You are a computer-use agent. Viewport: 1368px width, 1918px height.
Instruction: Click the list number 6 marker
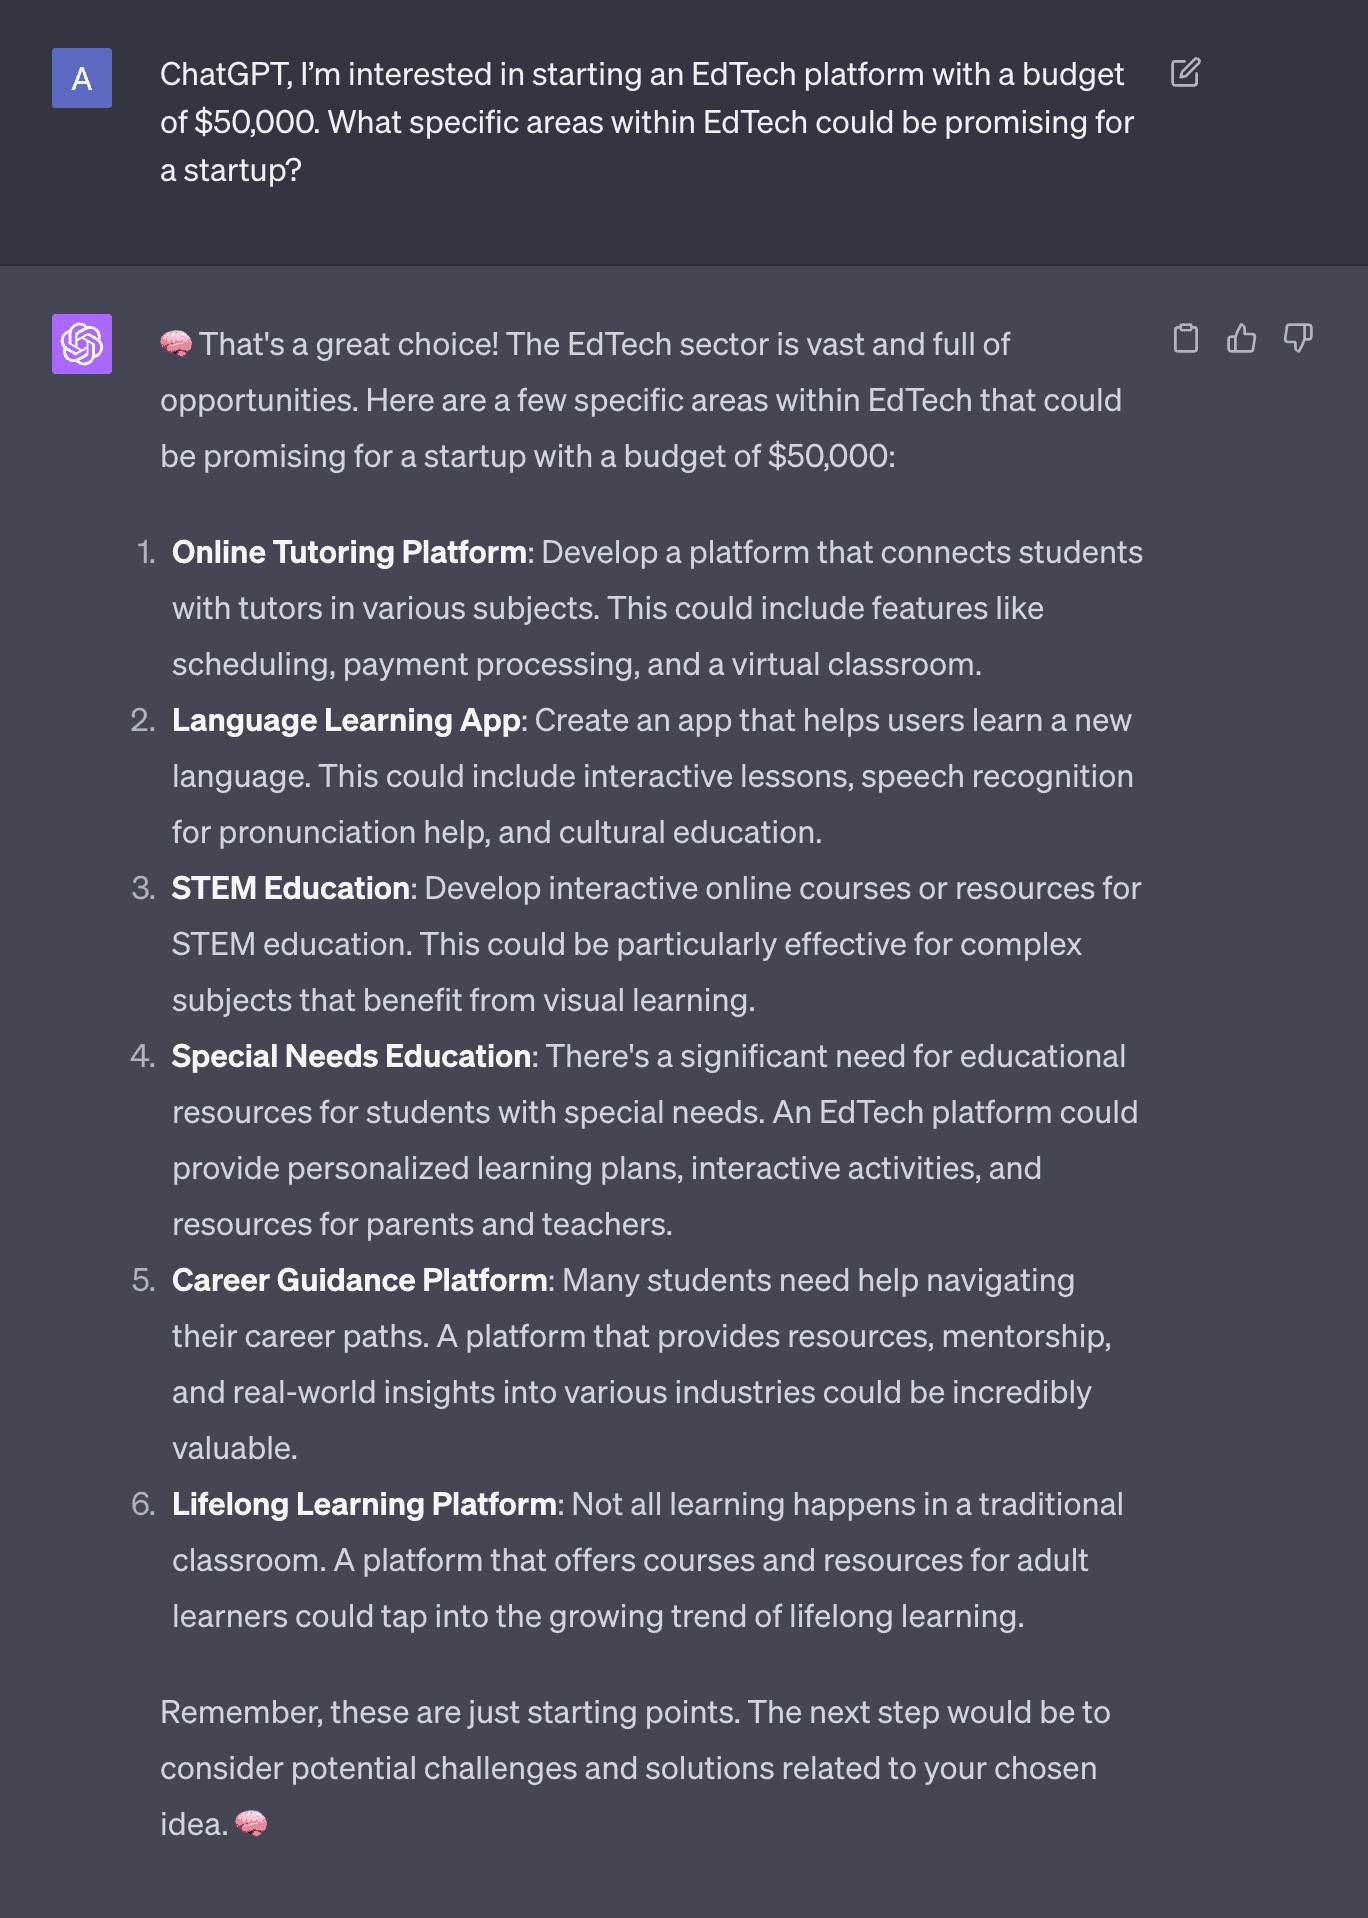click(143, 1504)
